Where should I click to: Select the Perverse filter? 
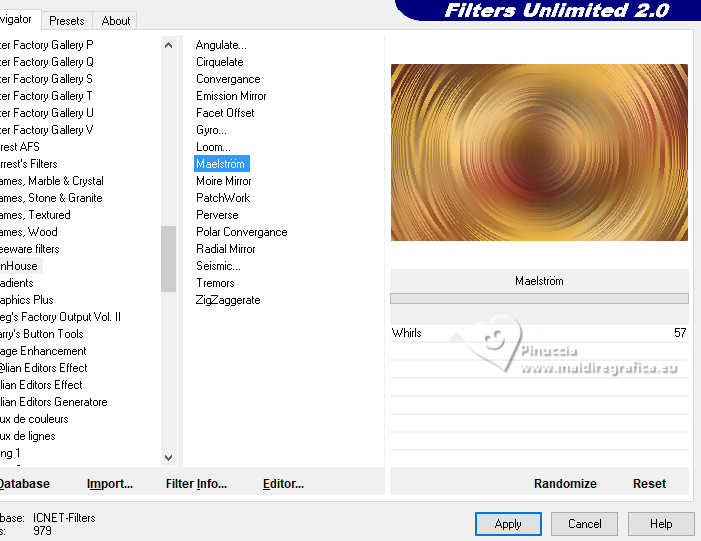click(x=217, y=215)
